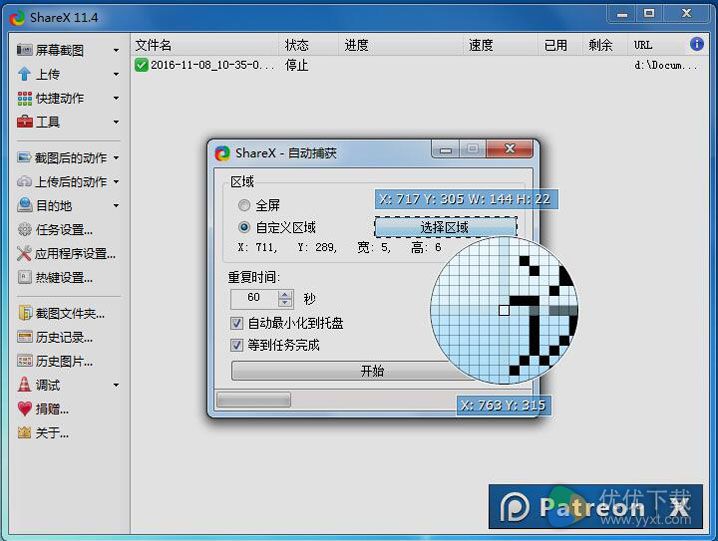Expand the 工具 dropdown arrow
The image size is (718, 541).
coord(116,122)
